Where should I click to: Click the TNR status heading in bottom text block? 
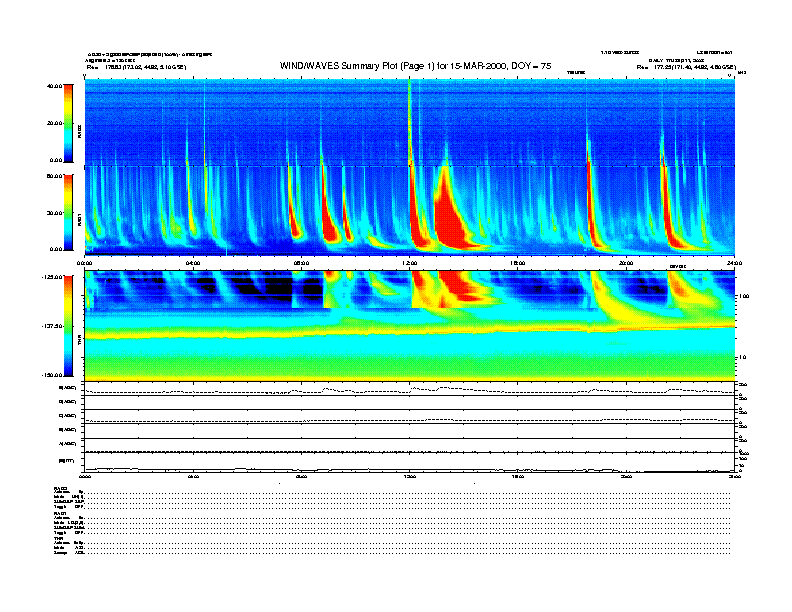[x=59, y=538]
